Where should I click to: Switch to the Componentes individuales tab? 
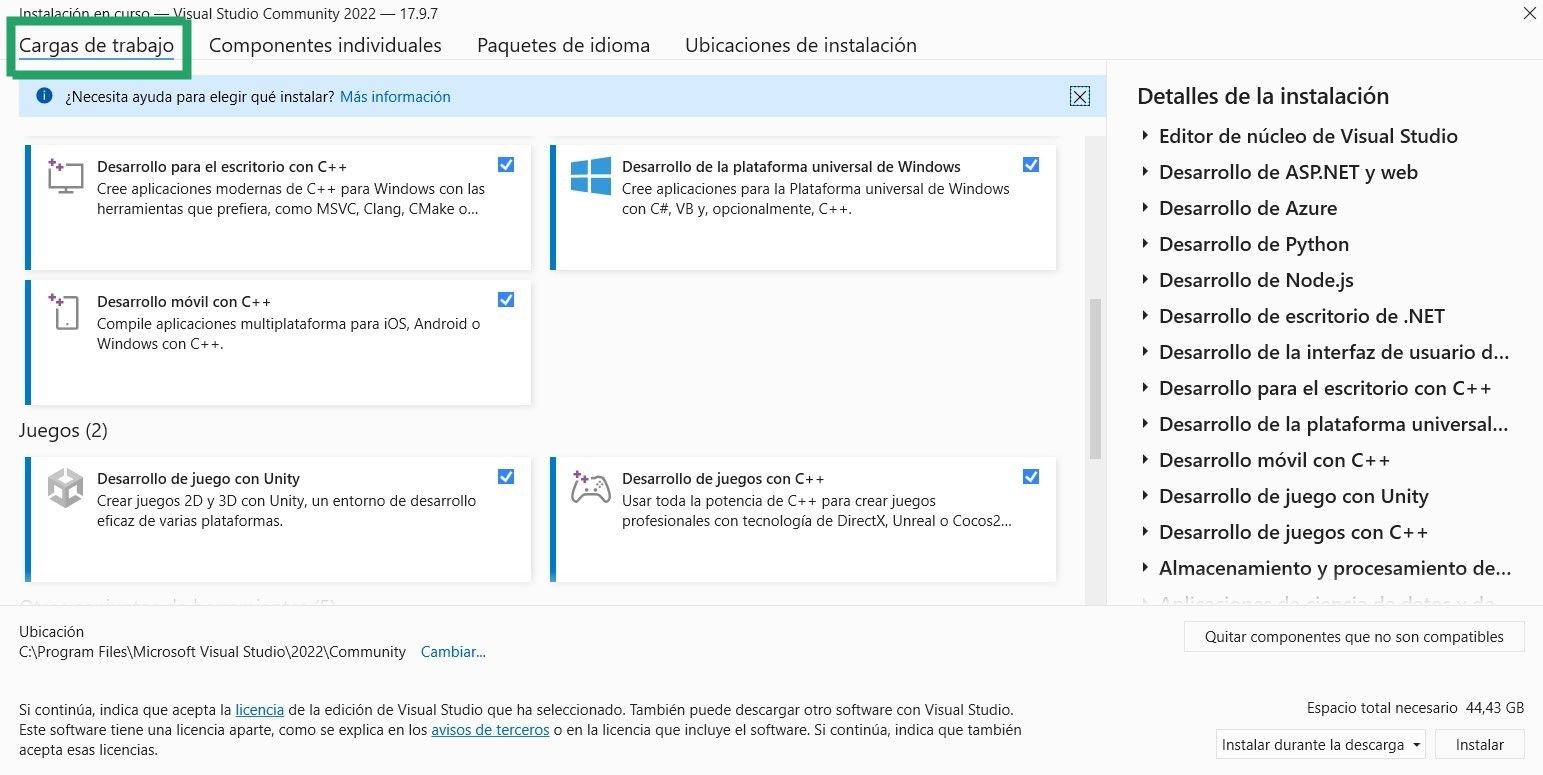point(325,45)
